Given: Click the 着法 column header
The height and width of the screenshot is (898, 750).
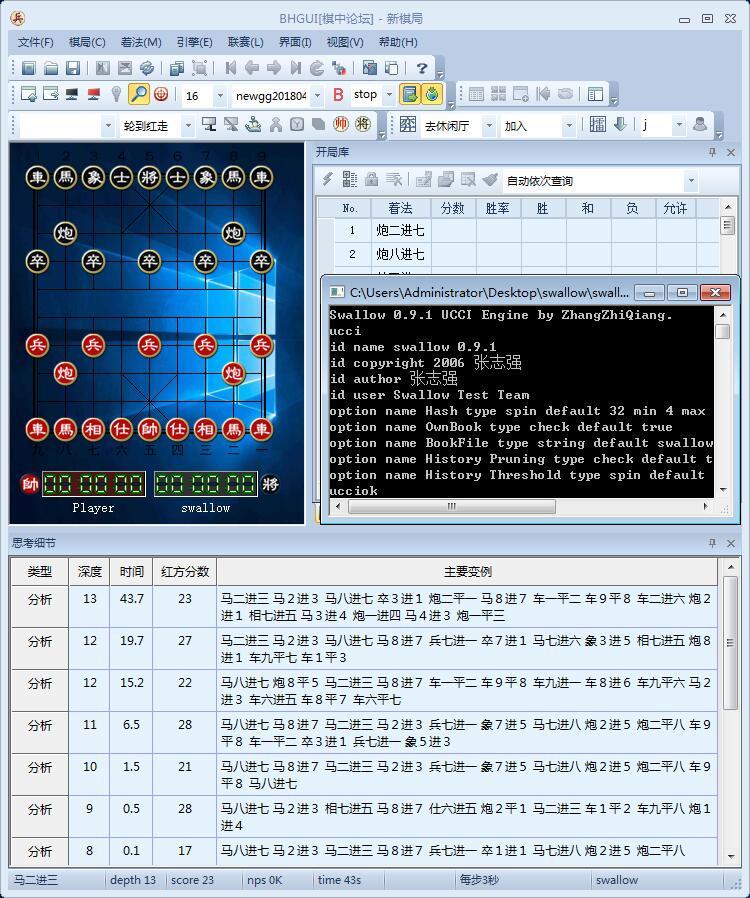Looking at the screenshot, I should (400, 208).
